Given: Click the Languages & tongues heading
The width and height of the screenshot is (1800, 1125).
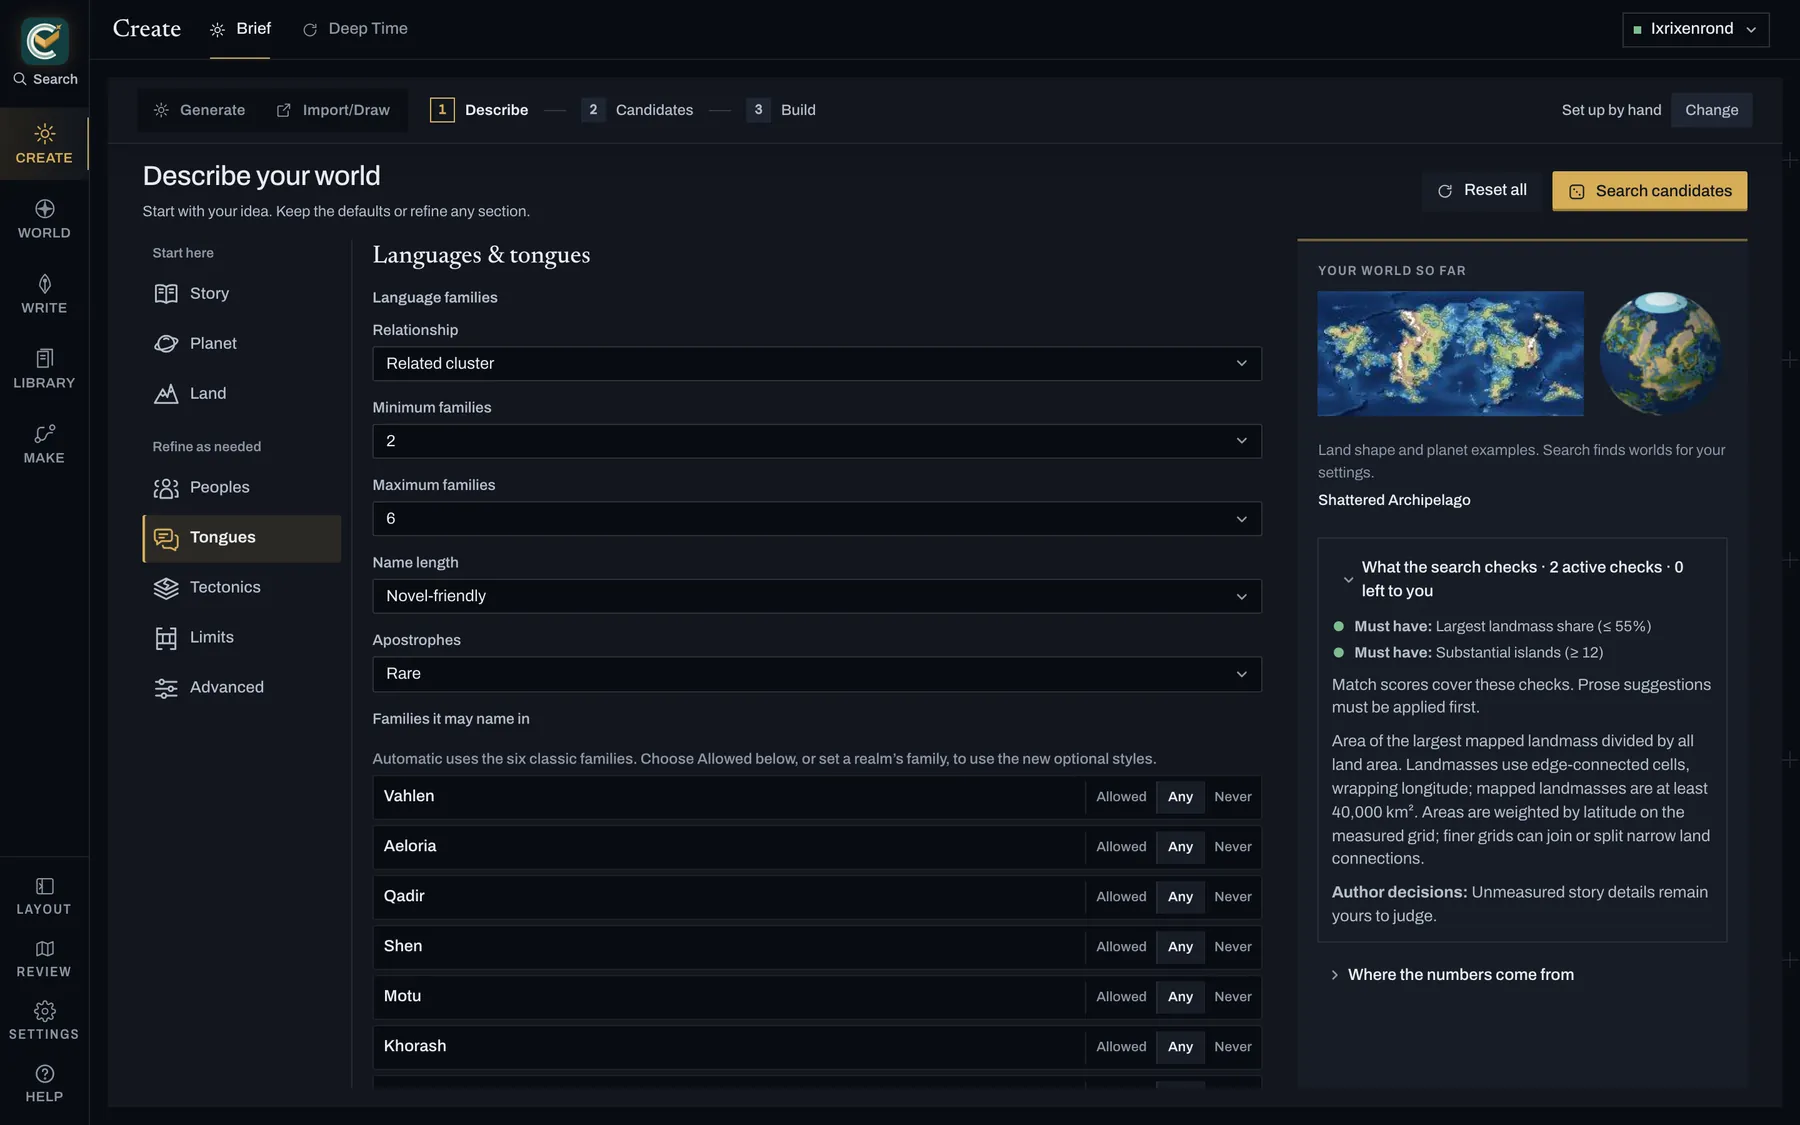Looking at the screenshot, I should [x=481, y=255].
